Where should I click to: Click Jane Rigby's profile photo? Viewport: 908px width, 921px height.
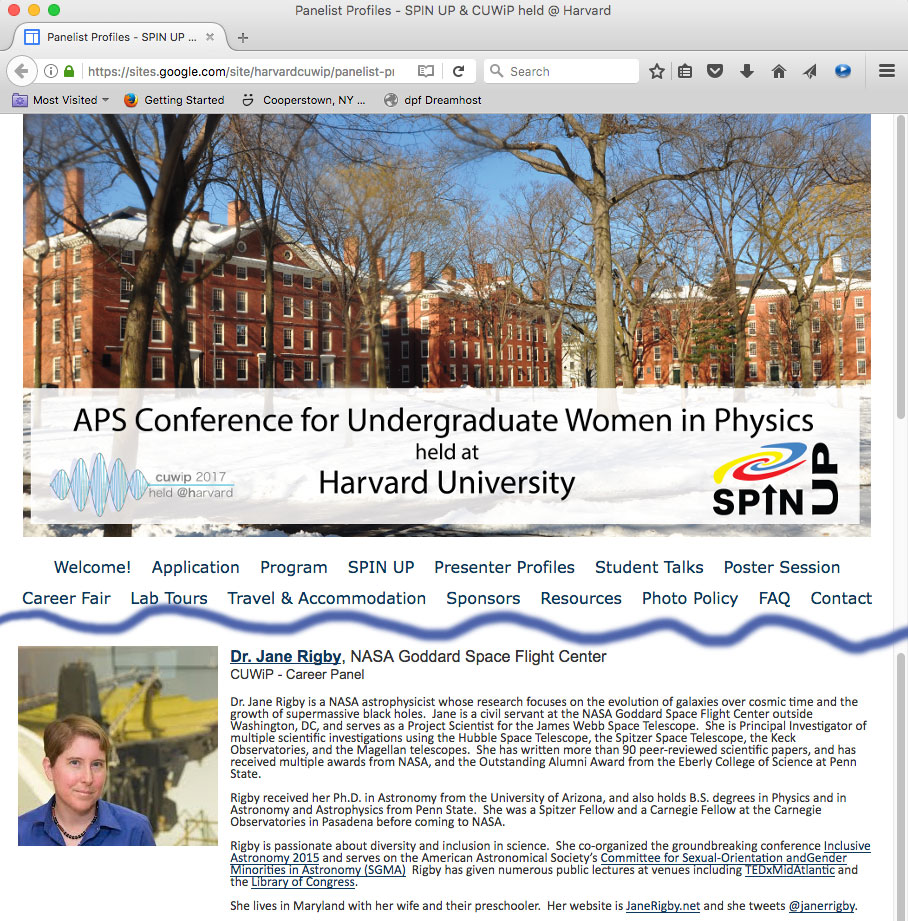pos(117,746)
